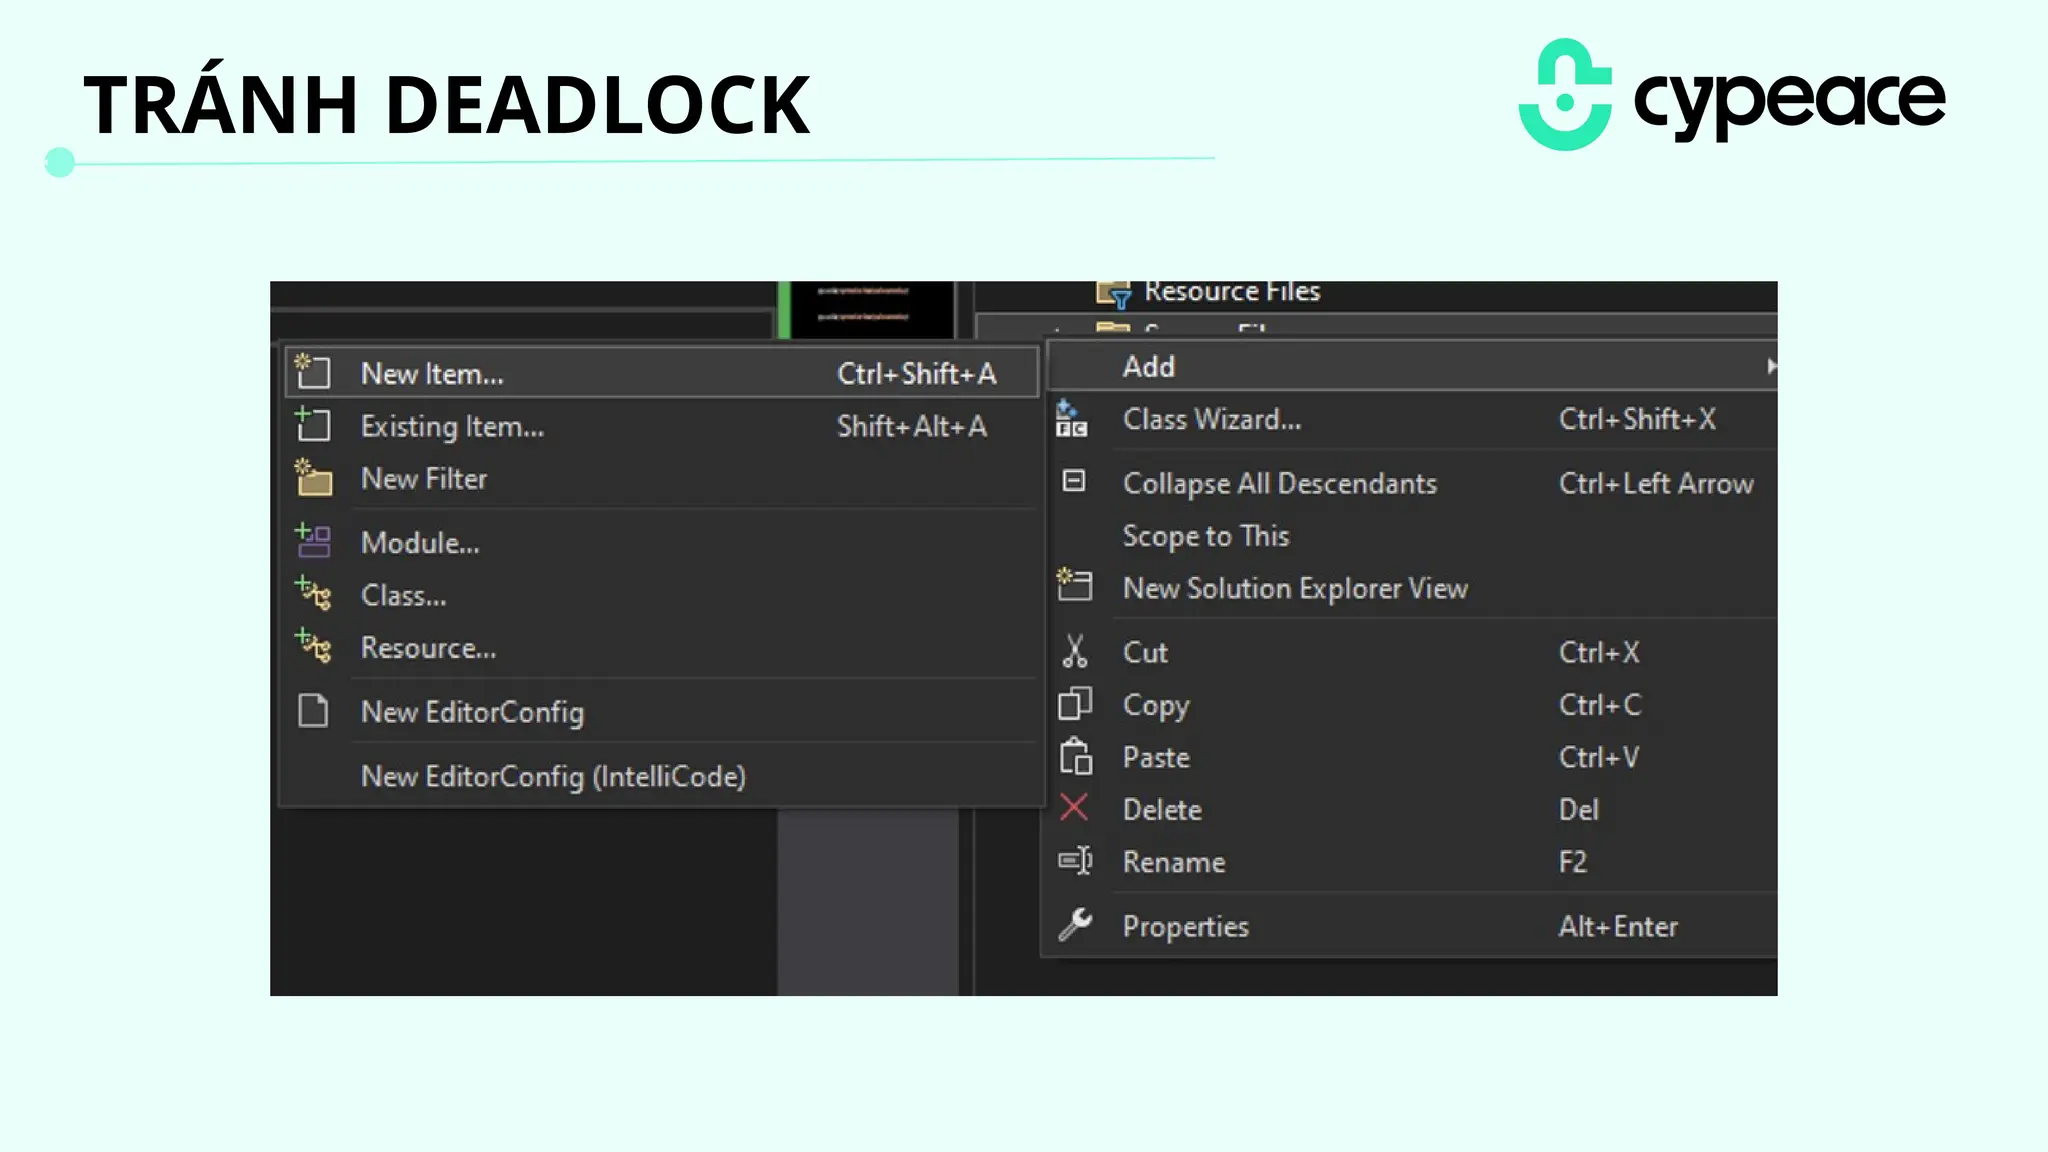Choose New EditorConfig (IntelliCode) entry

(662, 777)
